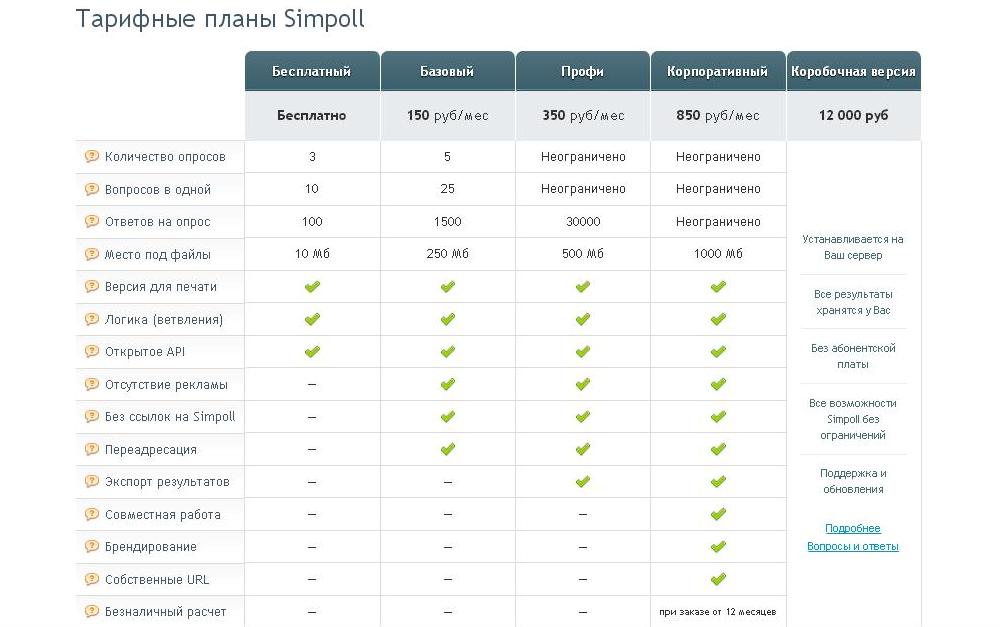Click the 12 000 руб price cell
The height and width of the screenshot is (627, 1000).
pyautogui.click(x=853, y=116)
